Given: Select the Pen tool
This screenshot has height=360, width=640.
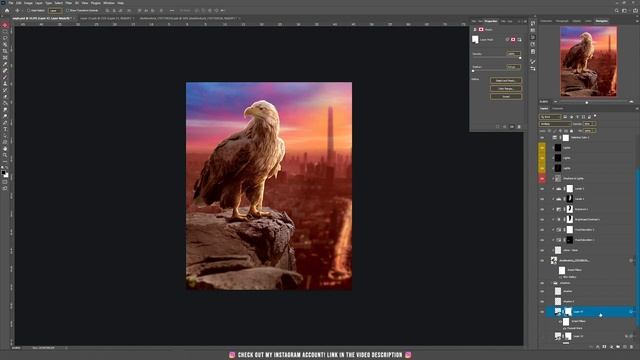Looking at the screenshot, I should point(5,123).
